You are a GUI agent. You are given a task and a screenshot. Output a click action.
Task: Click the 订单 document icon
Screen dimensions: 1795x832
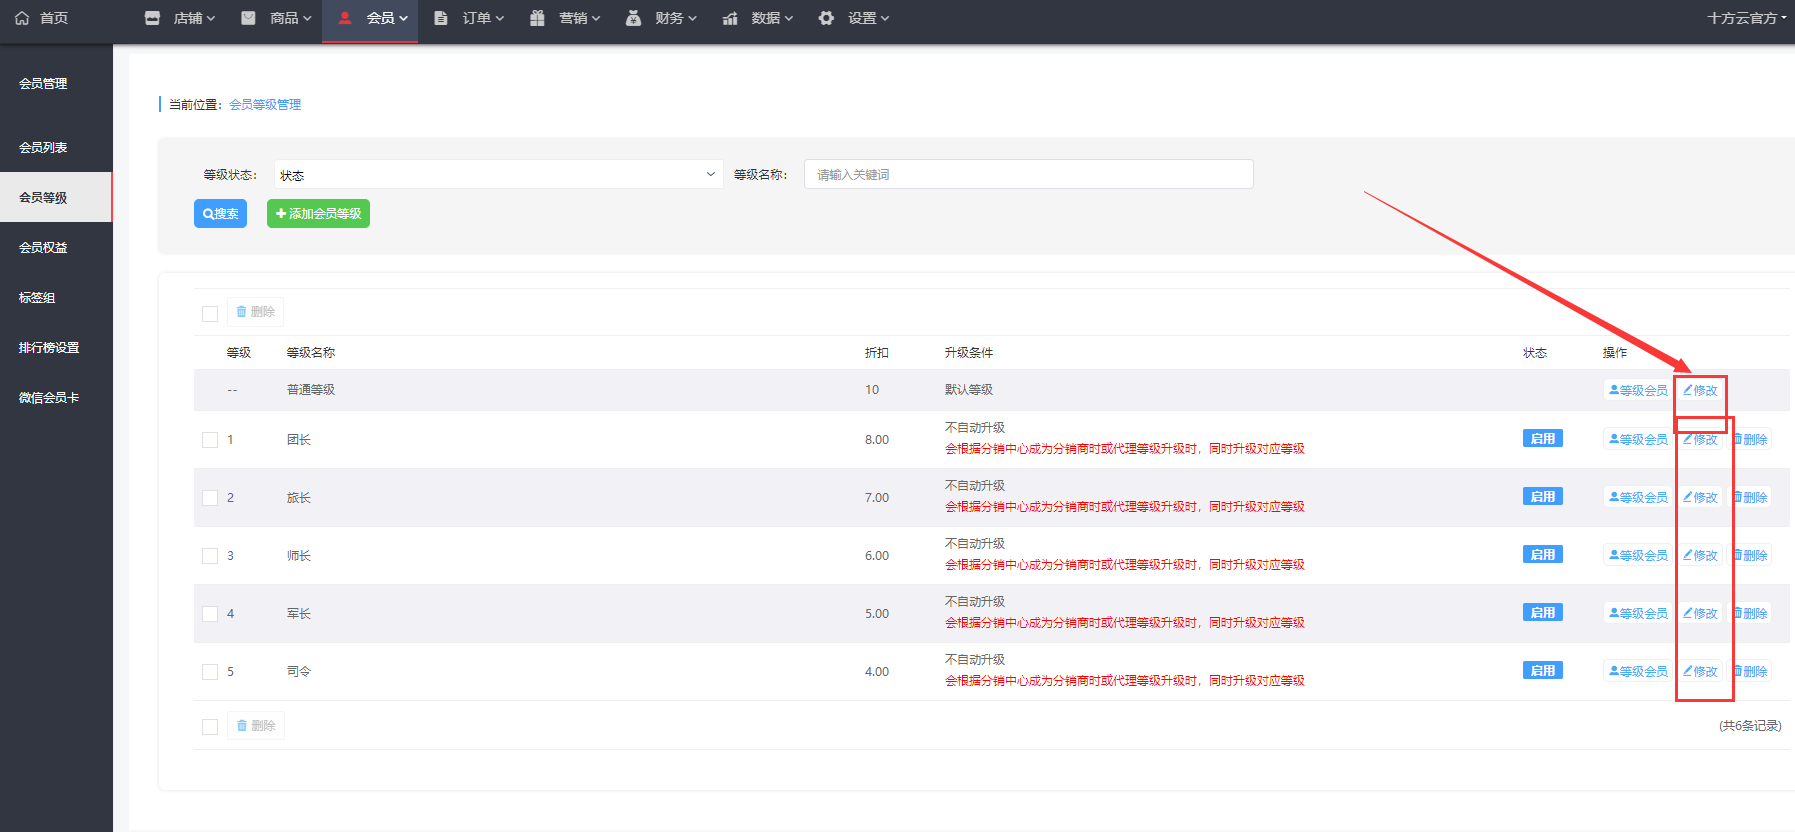click(x=440, y=18)
